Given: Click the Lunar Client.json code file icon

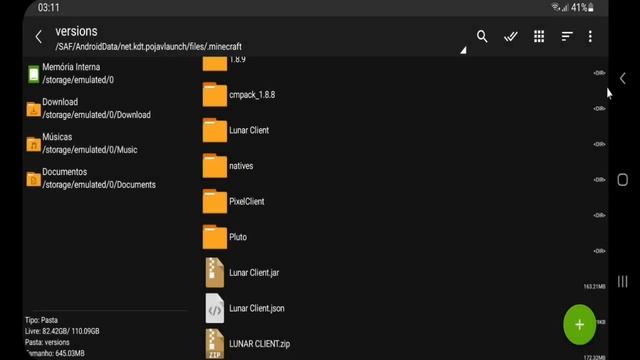Looking at the screenshot, I should coord(215,308).
